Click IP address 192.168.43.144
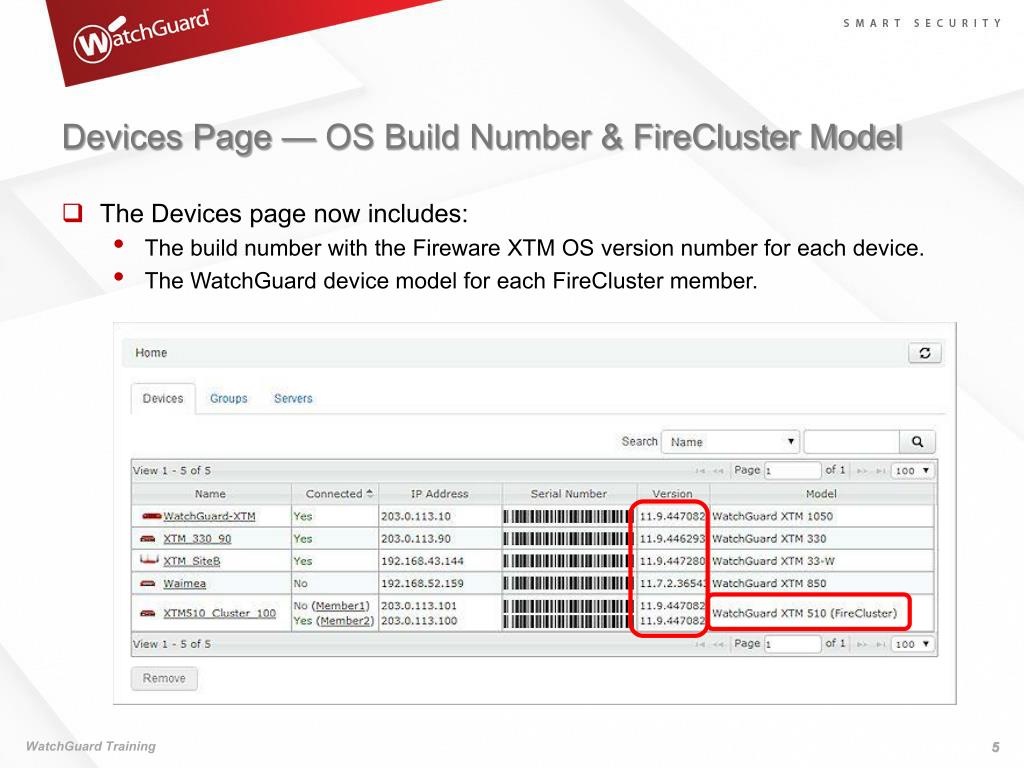This screenshot has height=768, width=1024. (423, 561)
